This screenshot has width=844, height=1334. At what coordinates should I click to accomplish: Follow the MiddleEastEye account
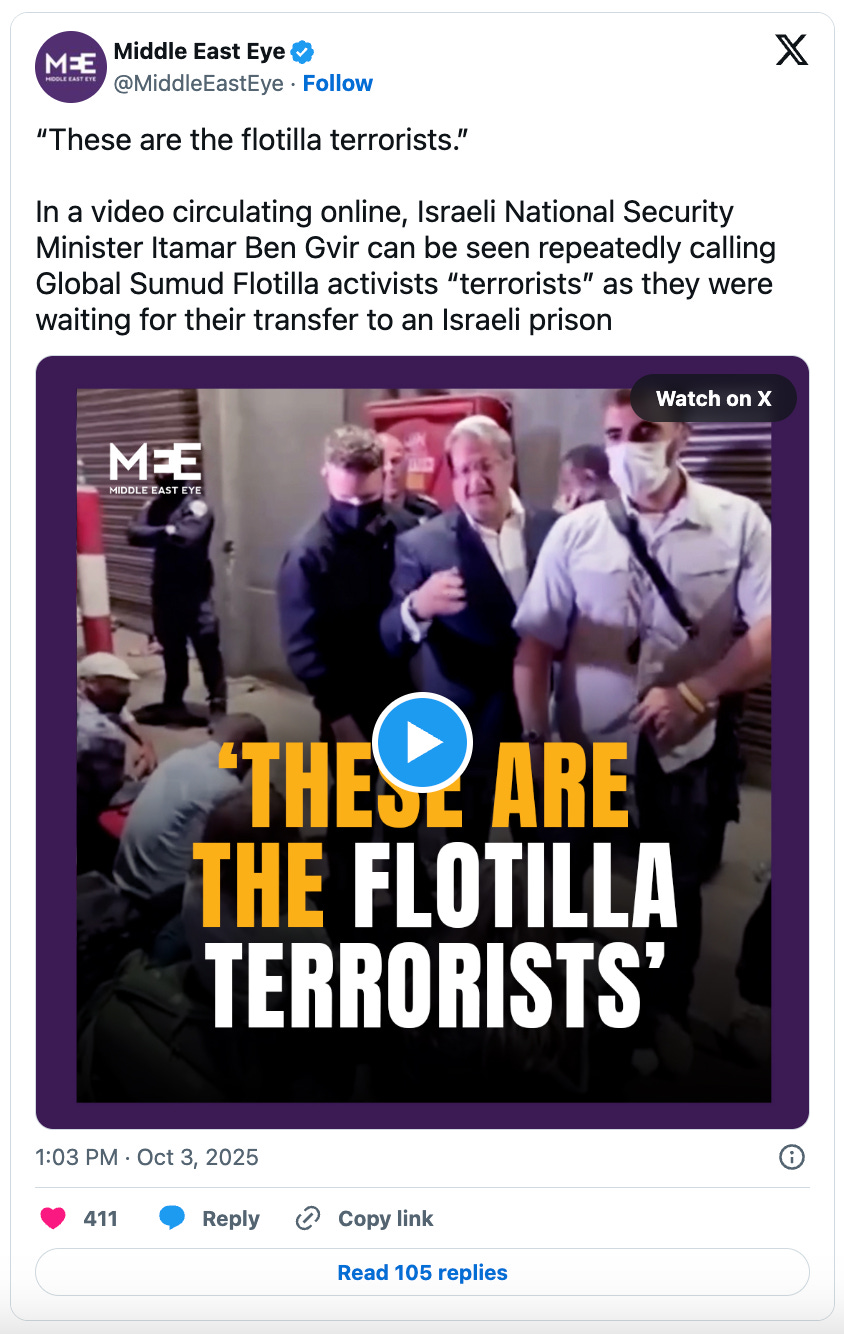click(338, 83)
